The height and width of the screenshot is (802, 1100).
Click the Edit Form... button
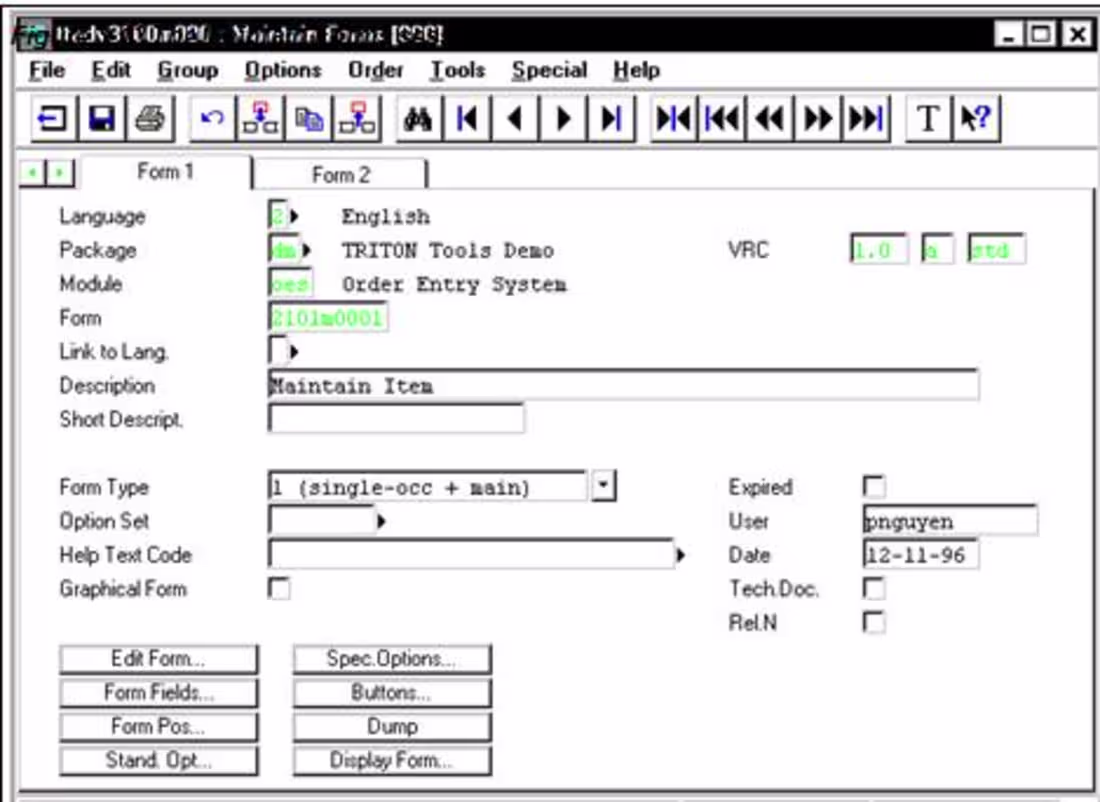coord(159,659)
